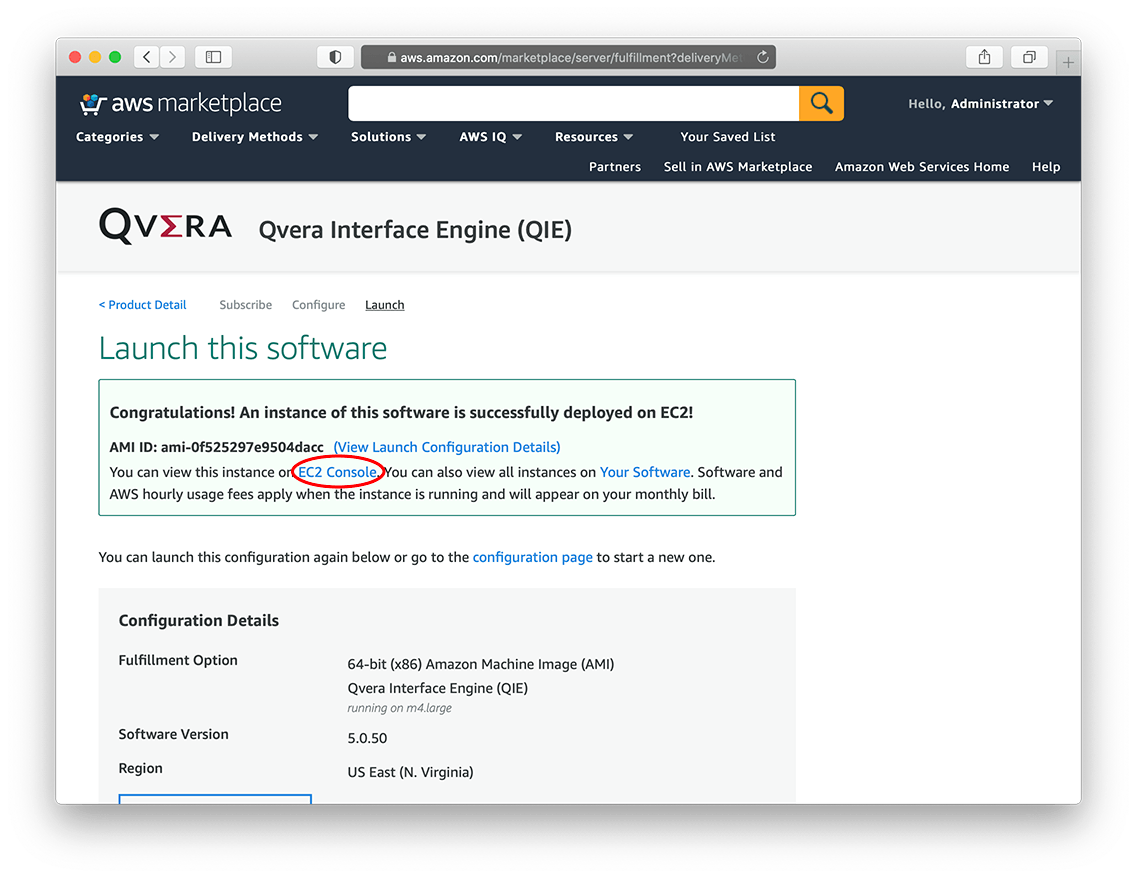1137x878 pixels.
Task: Return to Product Detail page
Action: [142, 305]
